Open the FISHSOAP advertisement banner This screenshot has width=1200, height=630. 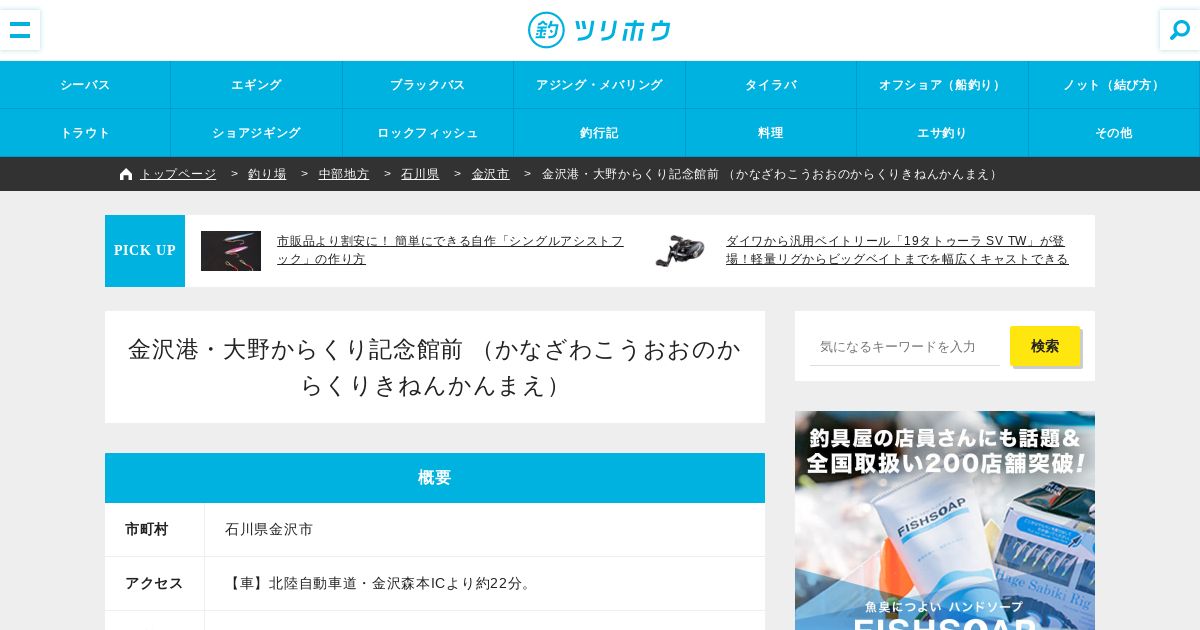click(945, 520)
